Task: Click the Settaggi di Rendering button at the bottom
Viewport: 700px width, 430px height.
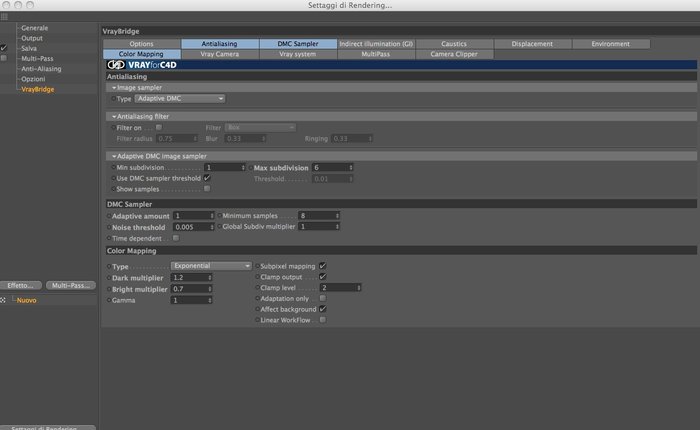Action: point(45,427)
